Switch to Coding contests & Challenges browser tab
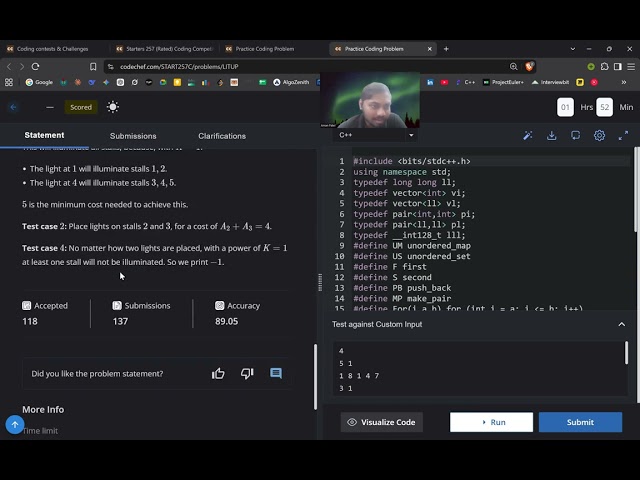 (53, 49)
